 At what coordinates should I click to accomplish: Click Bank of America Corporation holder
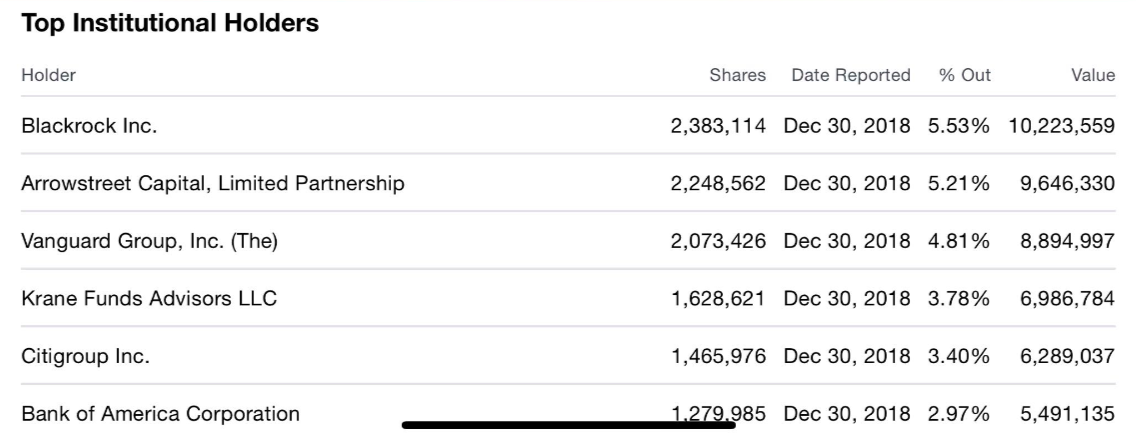point(160,413)
